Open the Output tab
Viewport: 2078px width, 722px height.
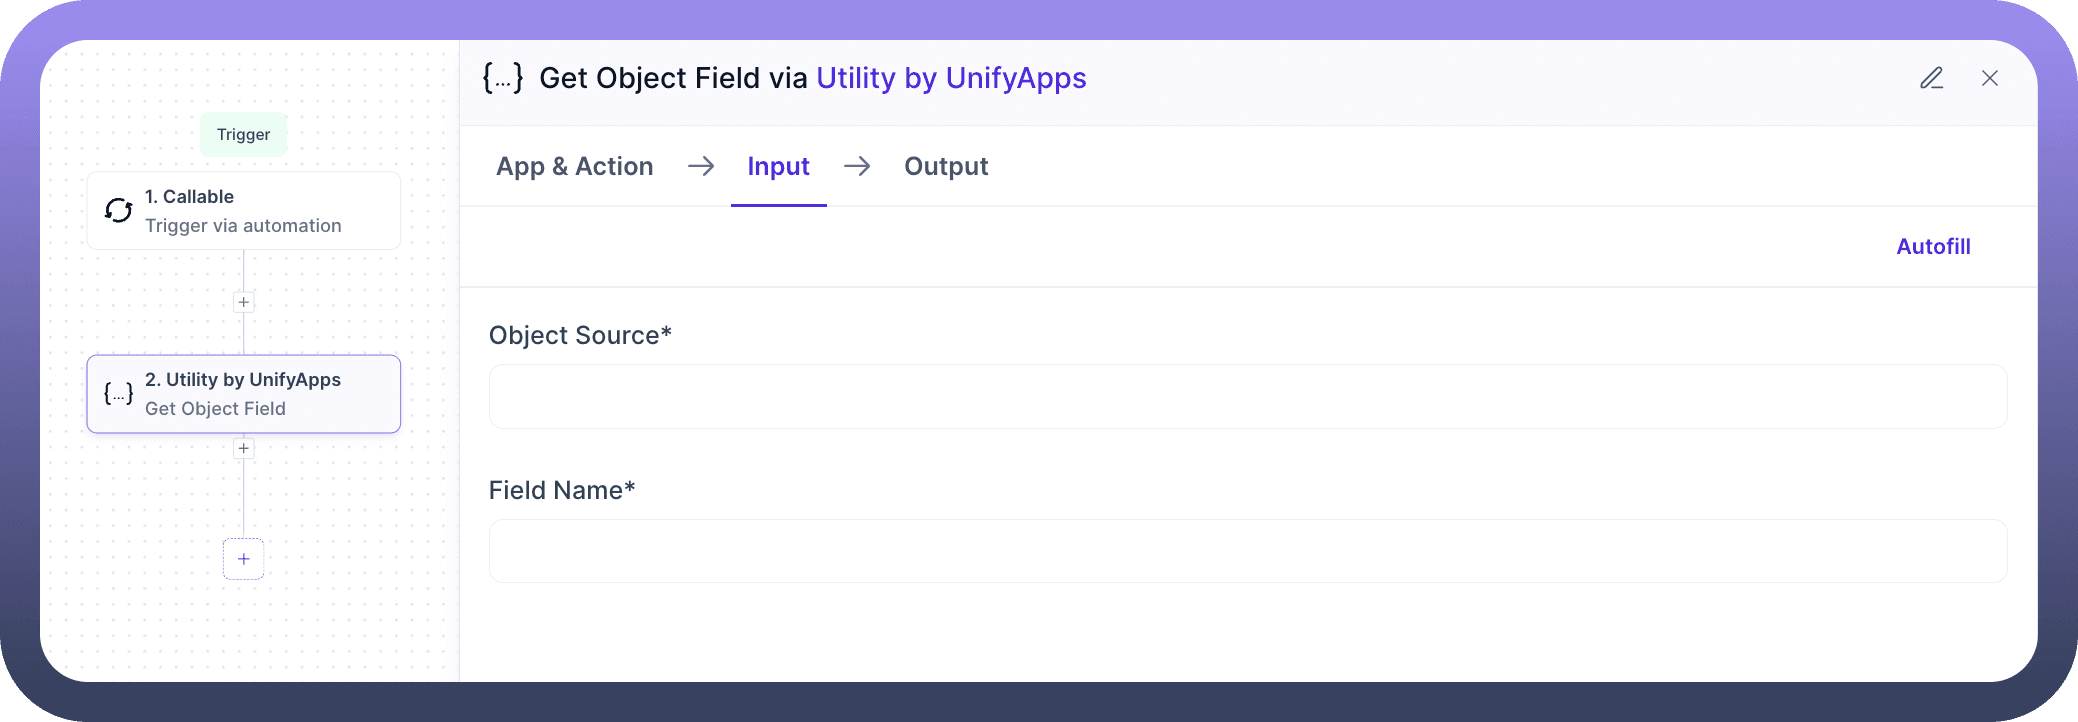[x=946, y=166]
